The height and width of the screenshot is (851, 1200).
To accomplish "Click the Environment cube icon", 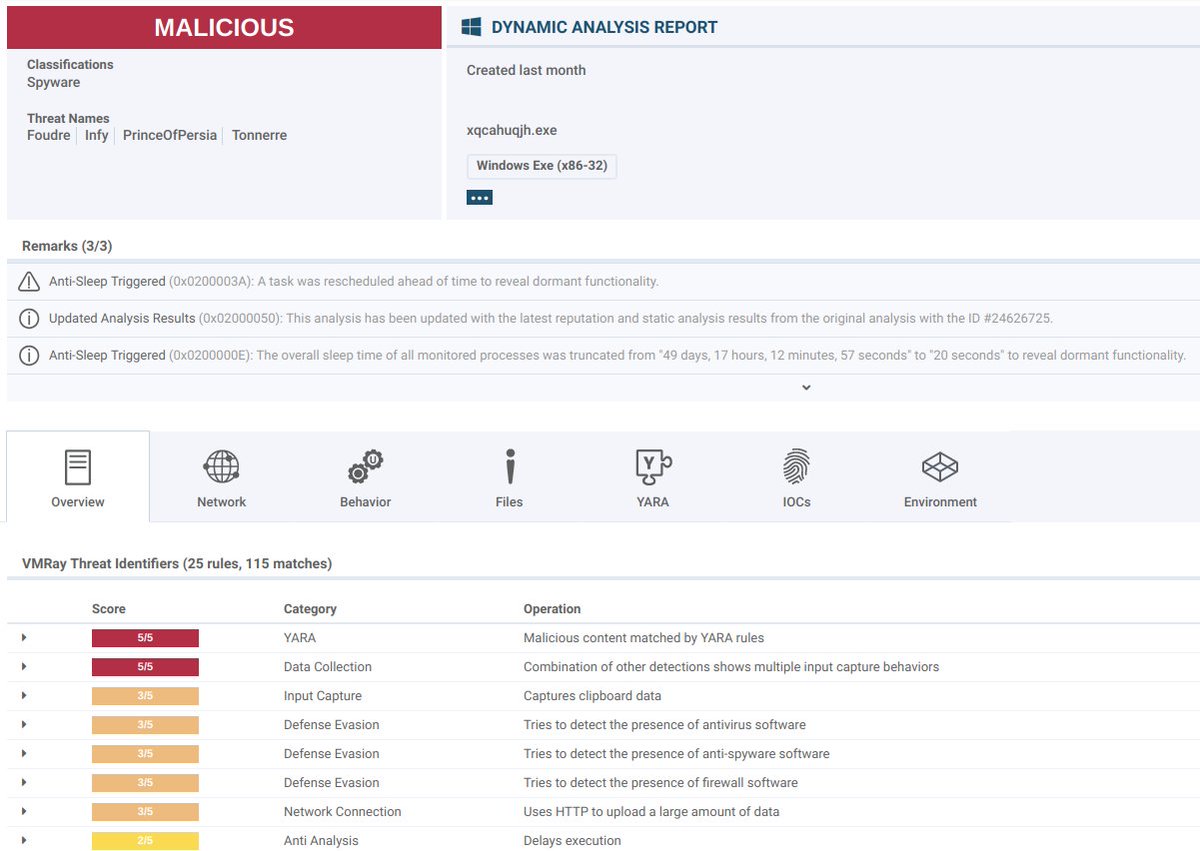I will click(x=940, y=466).
